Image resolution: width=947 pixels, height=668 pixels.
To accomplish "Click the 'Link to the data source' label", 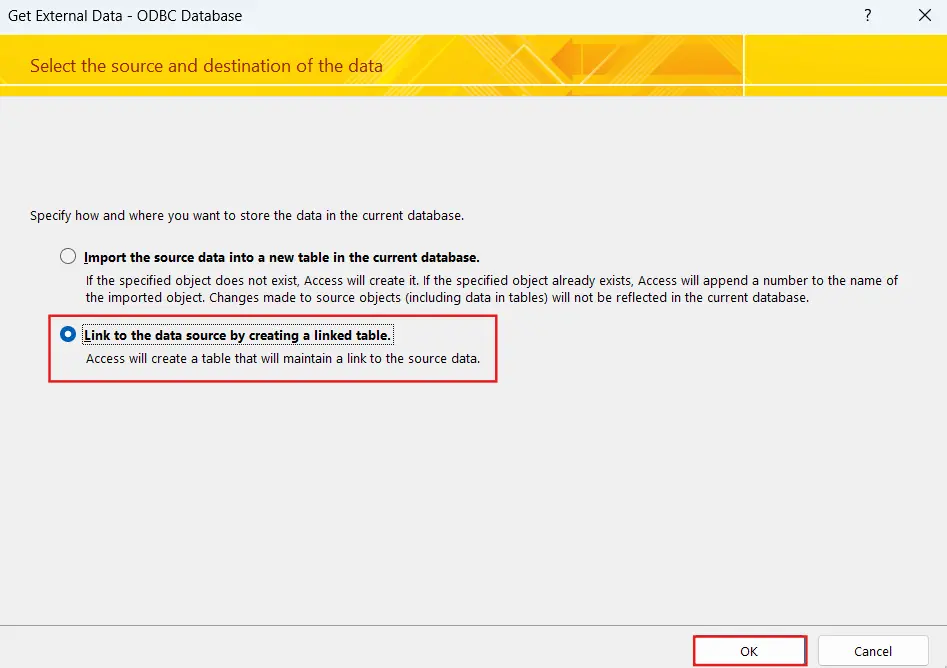I will point(237,335).
